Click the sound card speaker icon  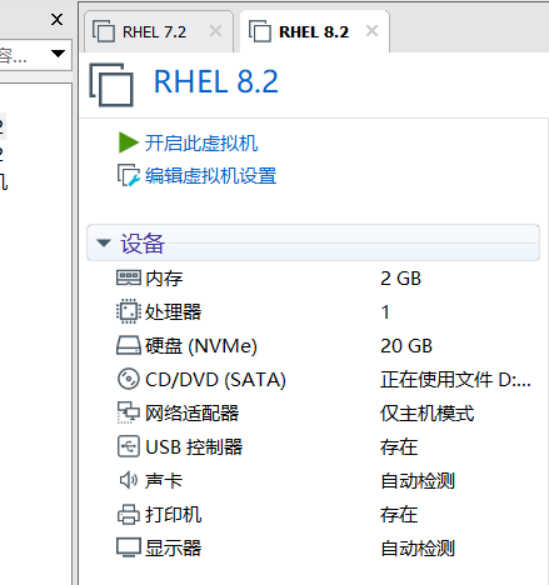tap(128, 480)
